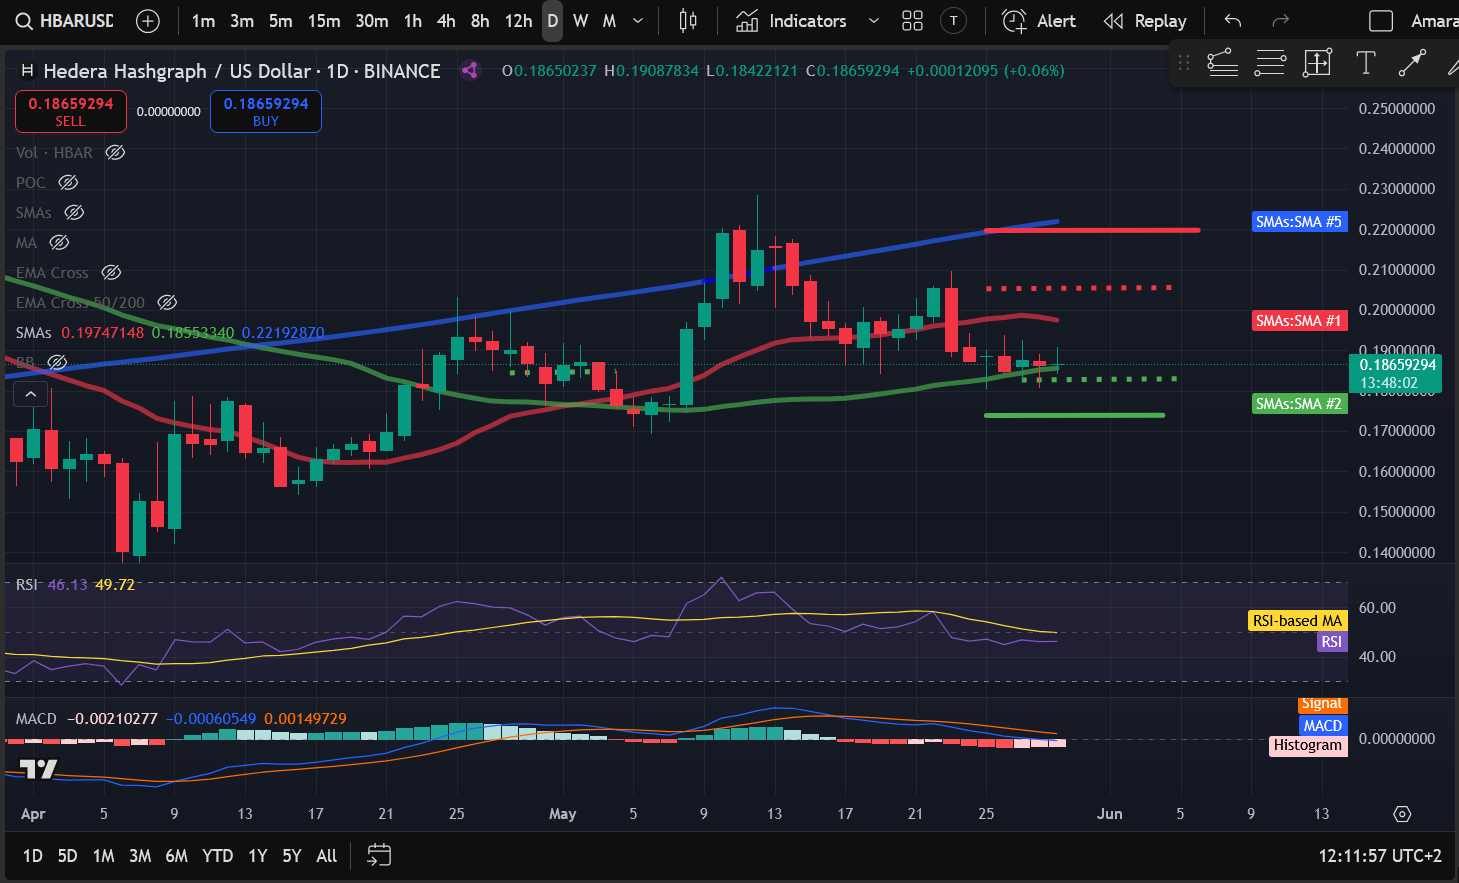Click the RSI-based MA label

(1297, 621)
